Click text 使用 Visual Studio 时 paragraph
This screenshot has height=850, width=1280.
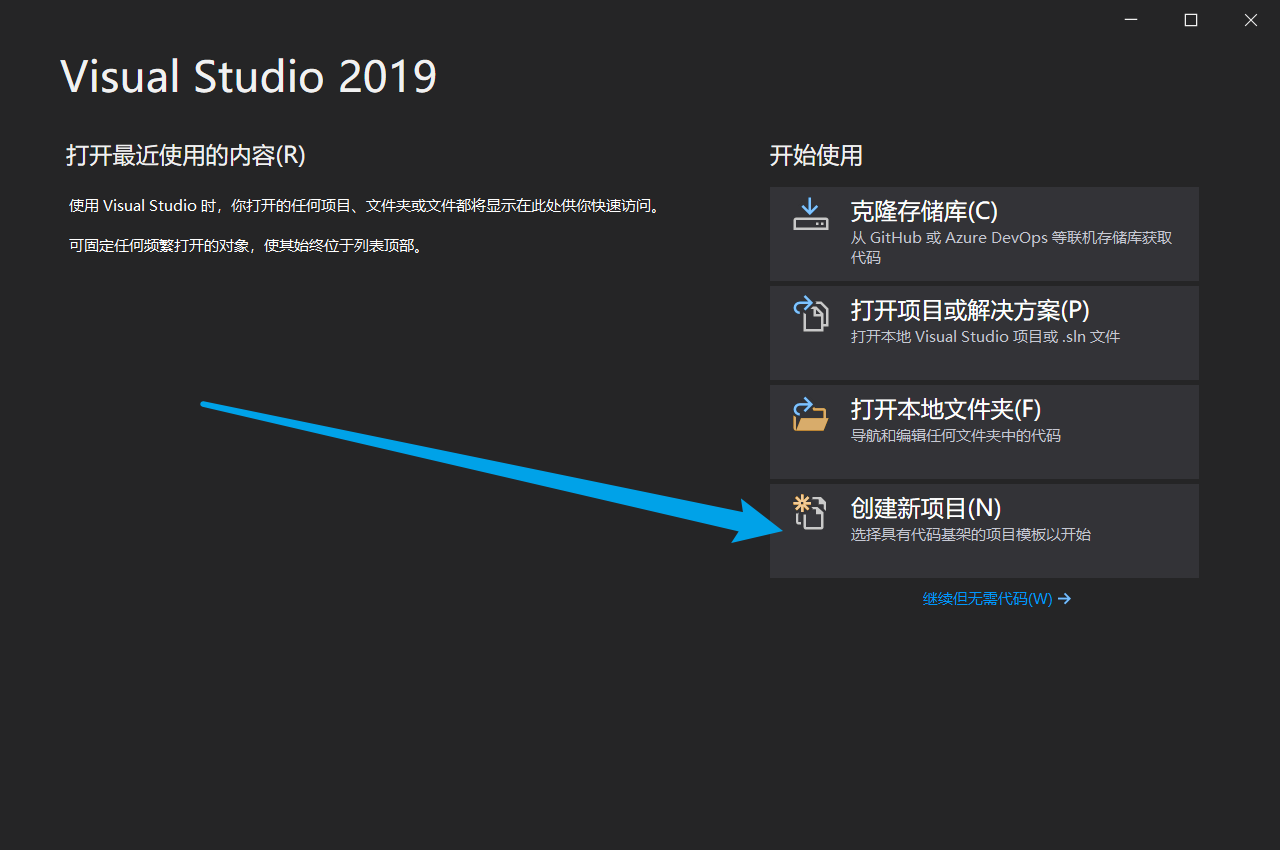[364, 206]
